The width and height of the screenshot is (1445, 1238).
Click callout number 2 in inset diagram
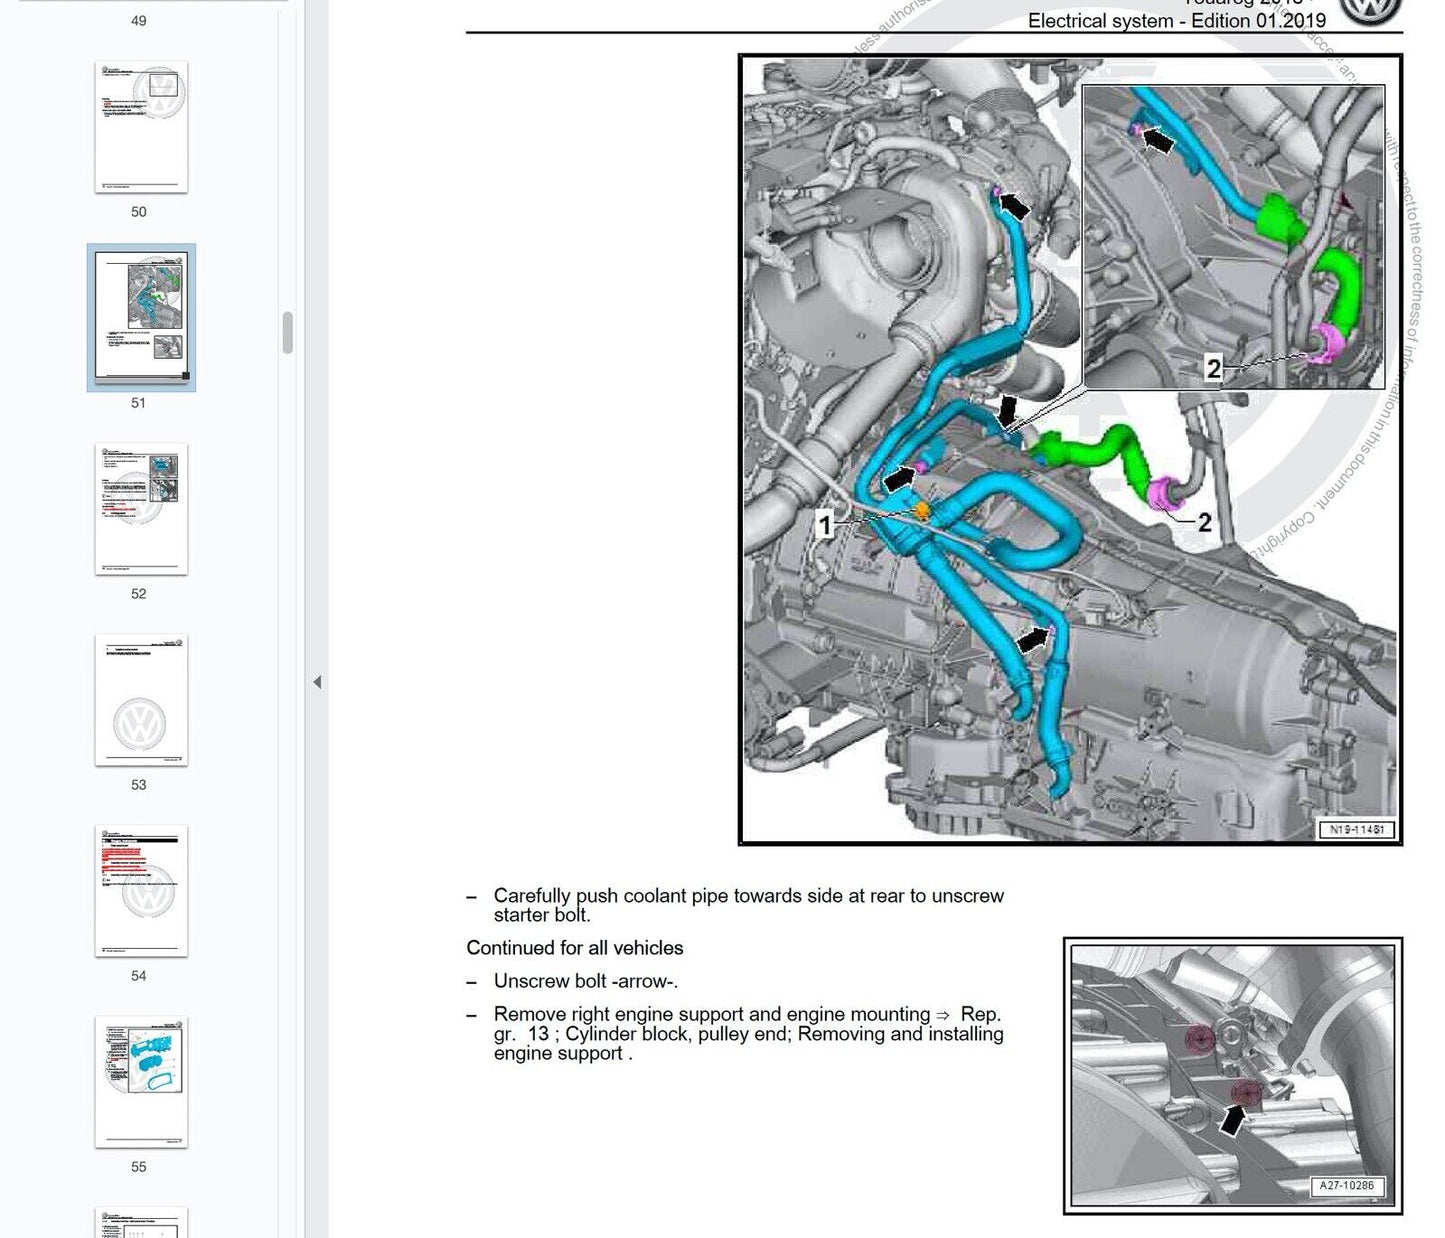pyautogui.click(x=1213, y=369)
